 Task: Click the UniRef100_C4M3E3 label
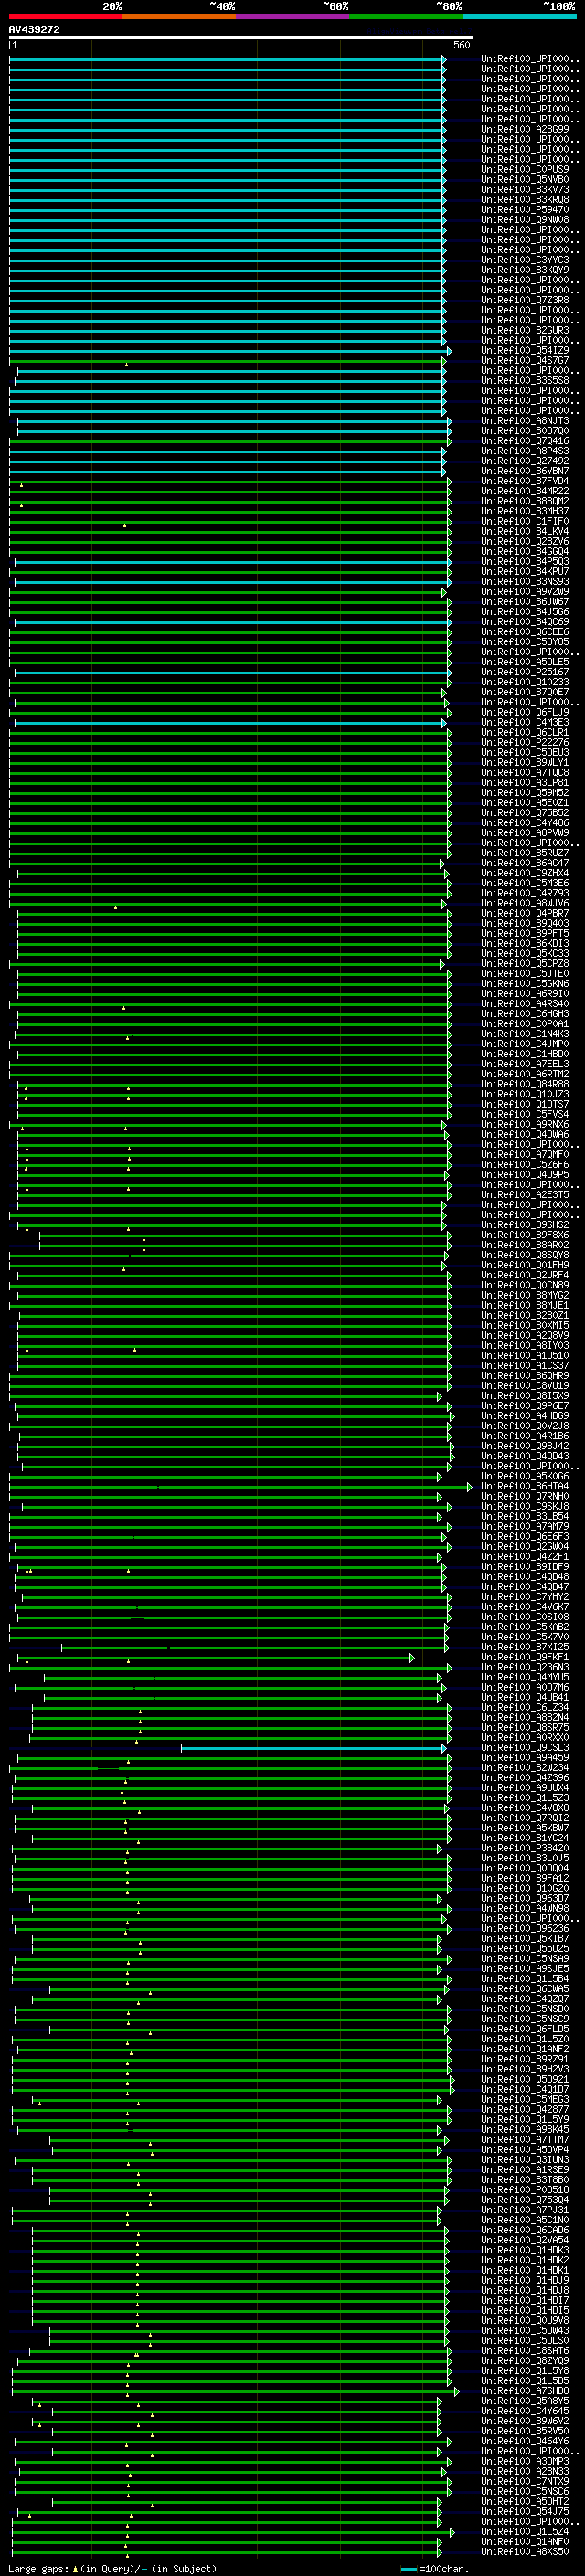coord(524,722)
